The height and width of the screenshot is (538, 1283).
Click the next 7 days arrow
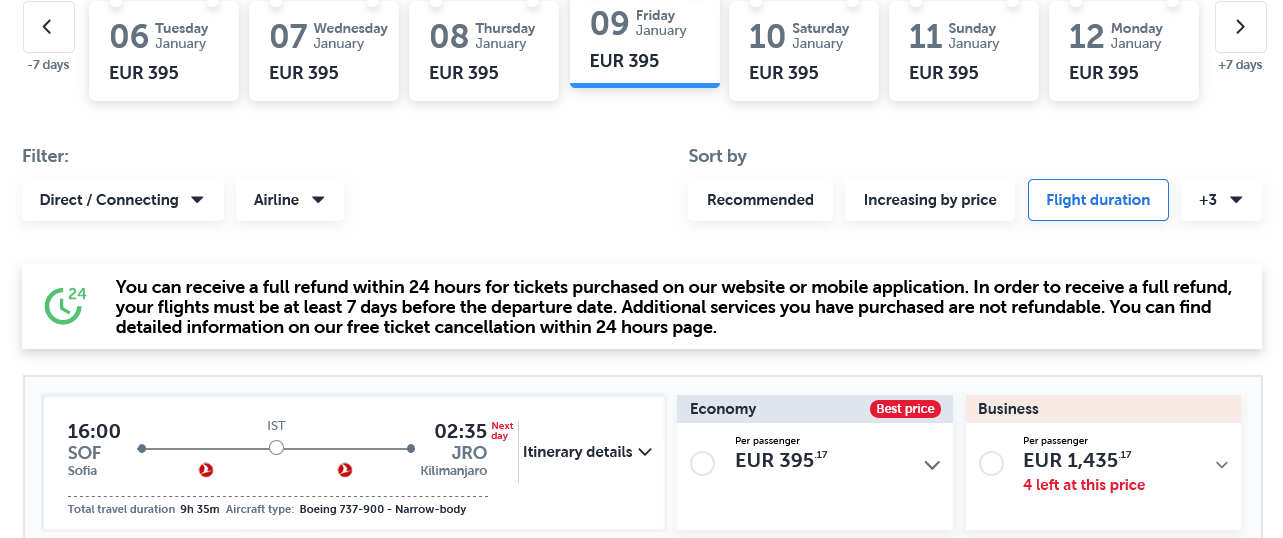coord(1240,27)
